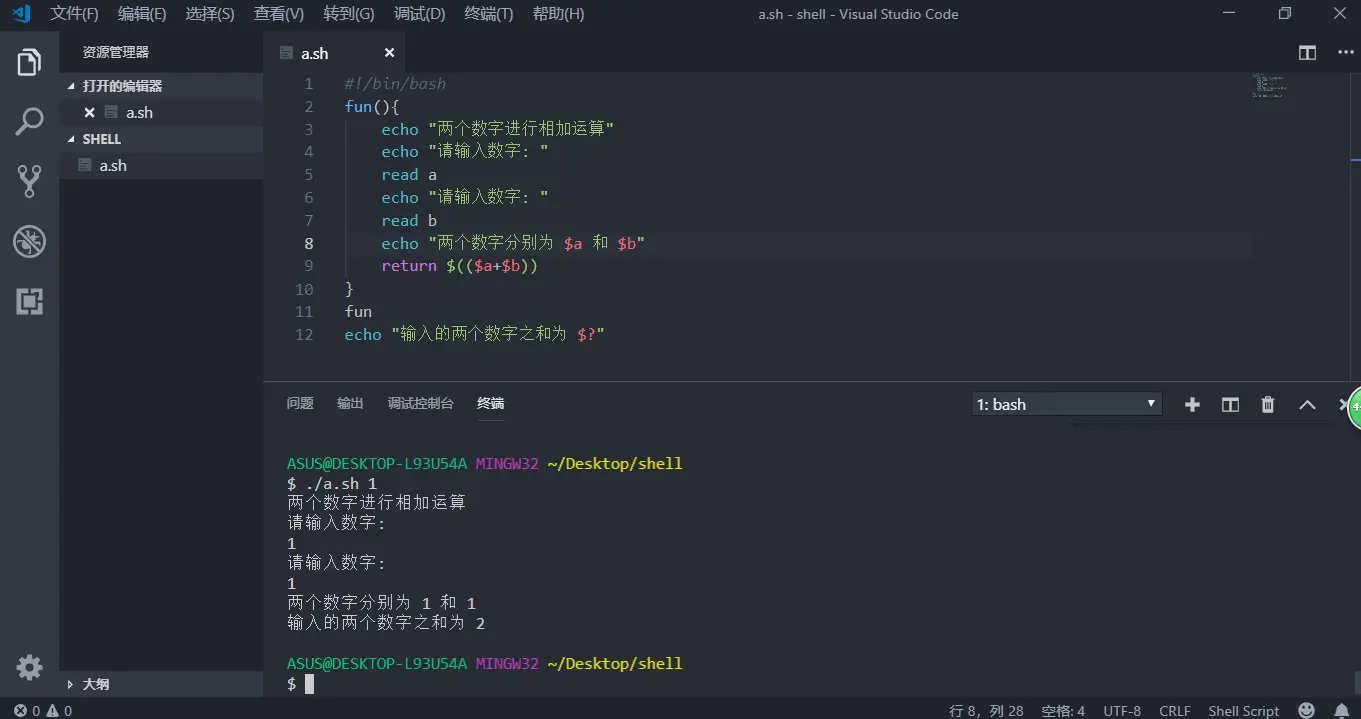This screenshot has width=1361, height=719.
Task: Switch to the Terminal panel tab
Action: 490,403
